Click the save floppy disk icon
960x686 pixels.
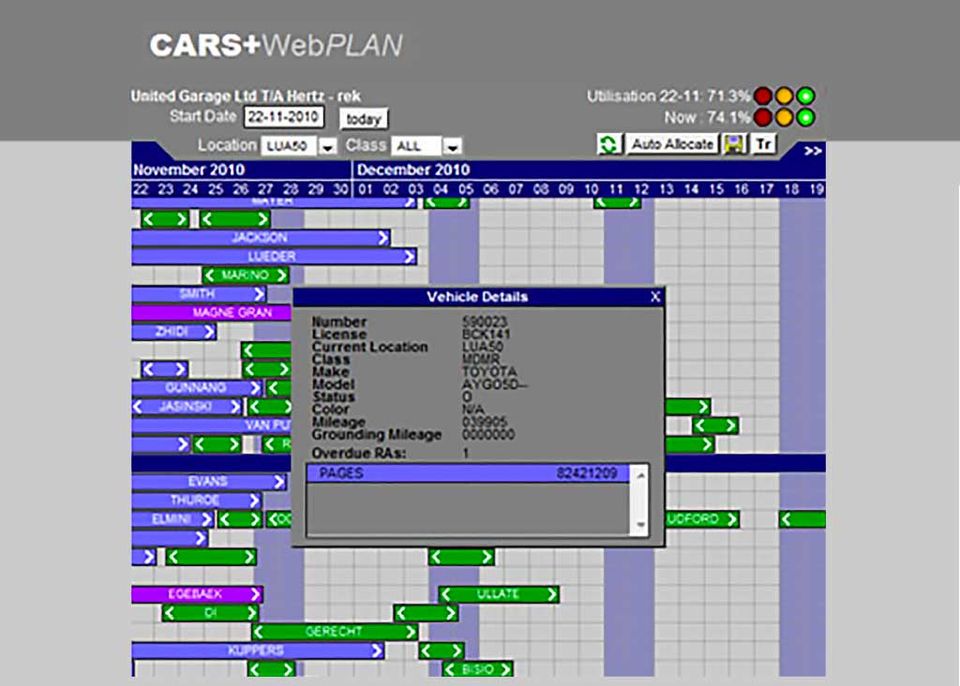[x=734, y=145]
